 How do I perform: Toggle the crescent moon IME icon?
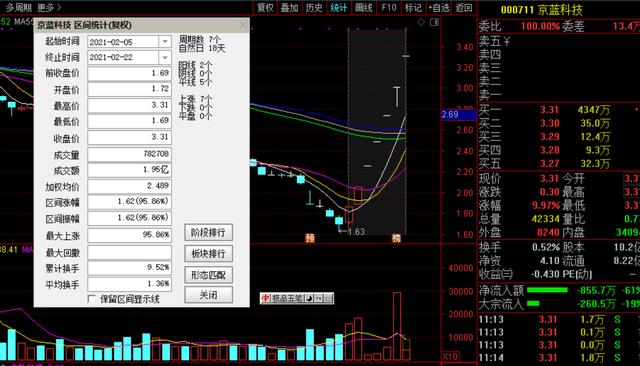309,299
